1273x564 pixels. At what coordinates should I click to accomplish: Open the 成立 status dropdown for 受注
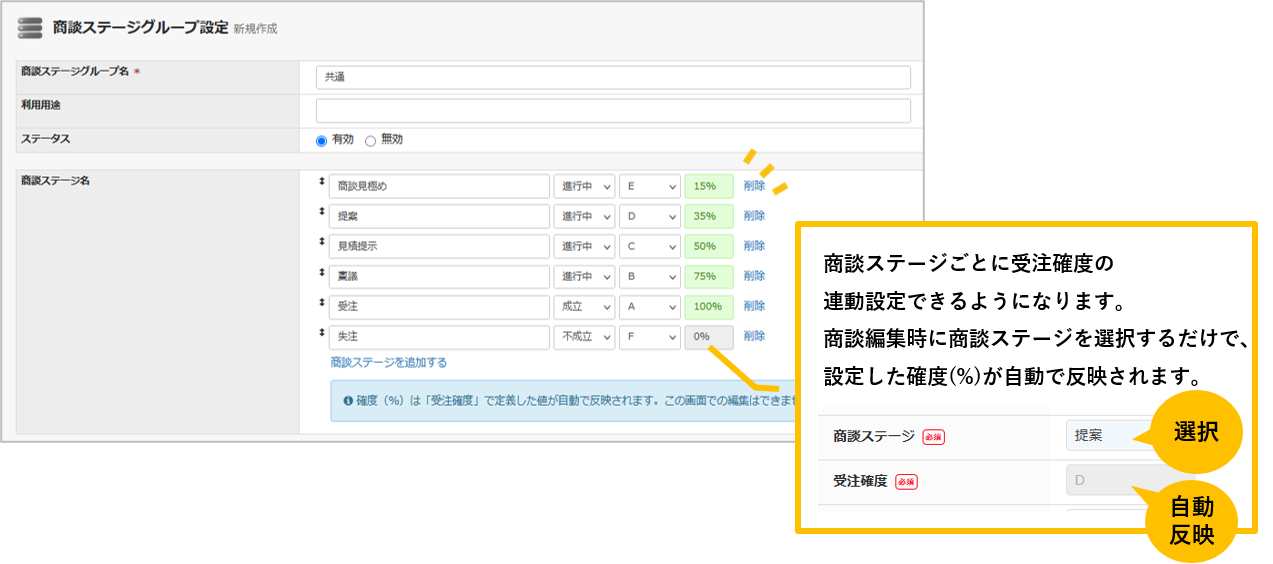[585, 306]
